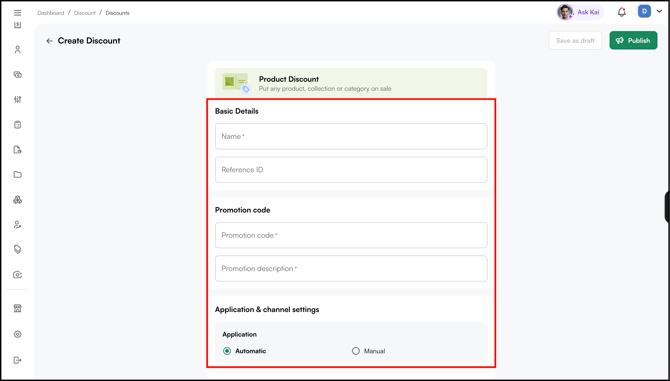Click the Create Discount page title
Image resolution: width=670 pixels, height=381 pixels.
click(x=89, y=41)
